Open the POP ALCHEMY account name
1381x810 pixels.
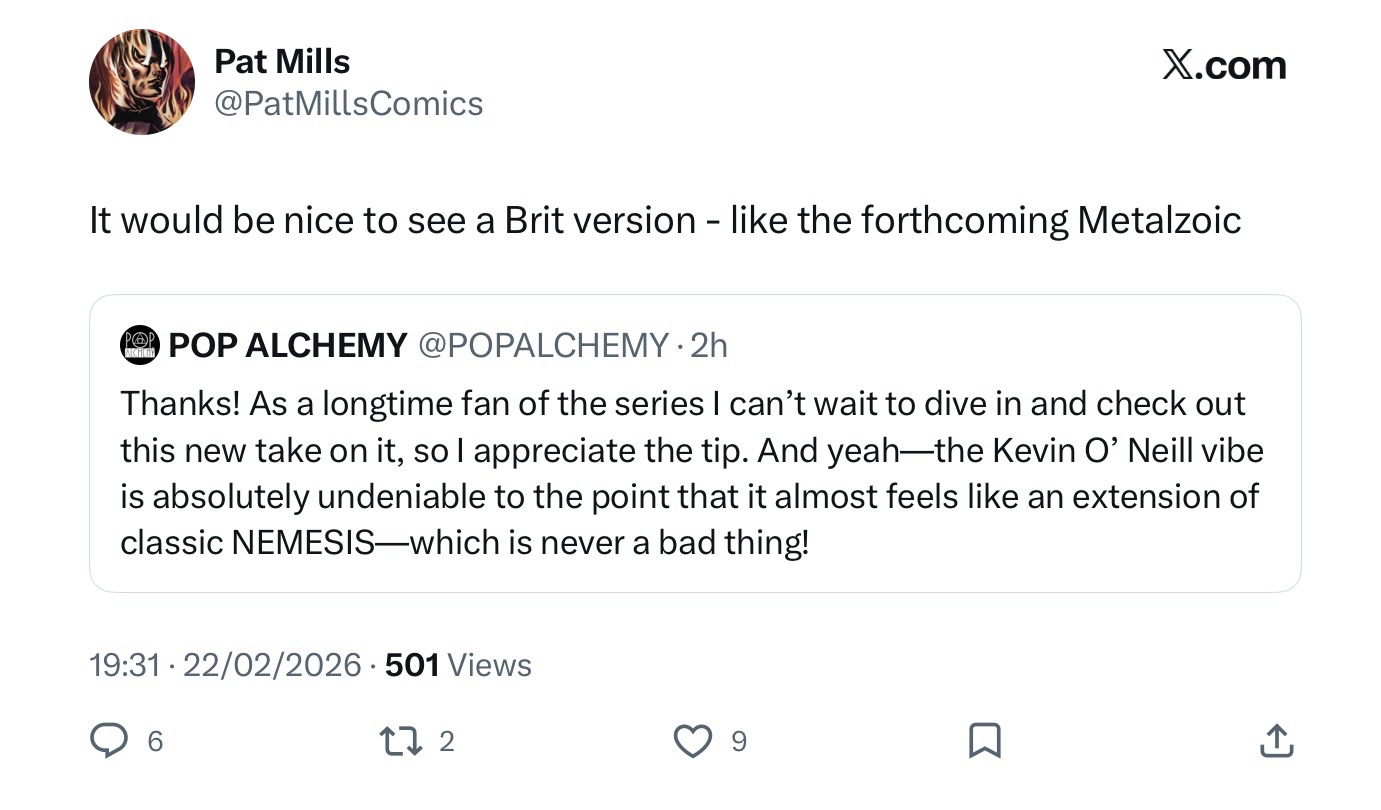click(x=288, y=345)
